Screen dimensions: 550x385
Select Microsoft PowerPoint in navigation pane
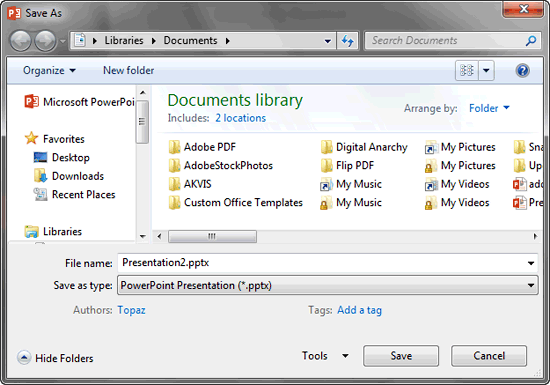(x=80, y=102)
